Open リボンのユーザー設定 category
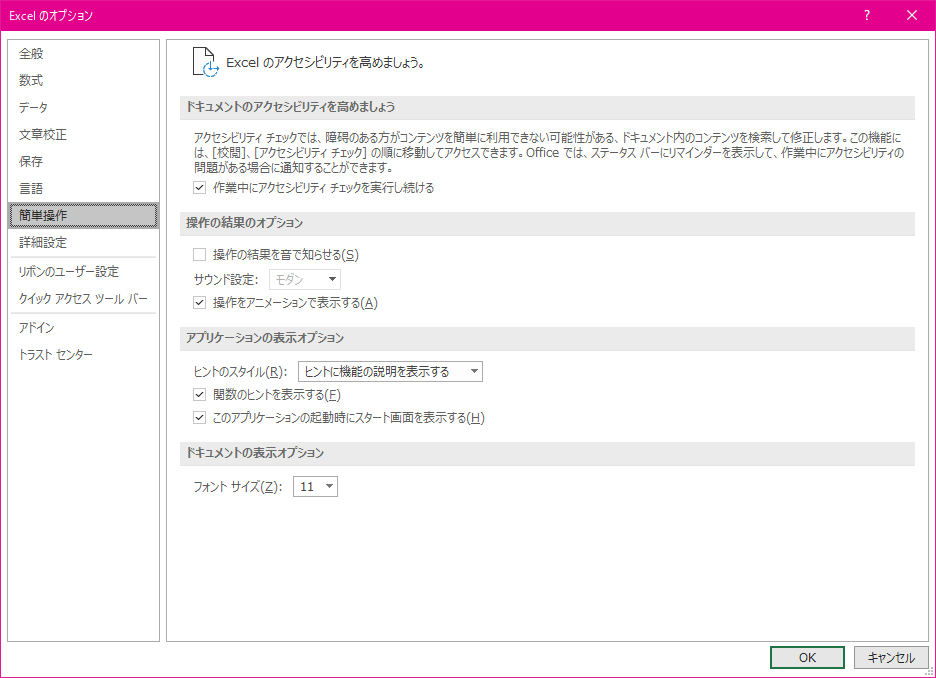 [x=84, y=272]
